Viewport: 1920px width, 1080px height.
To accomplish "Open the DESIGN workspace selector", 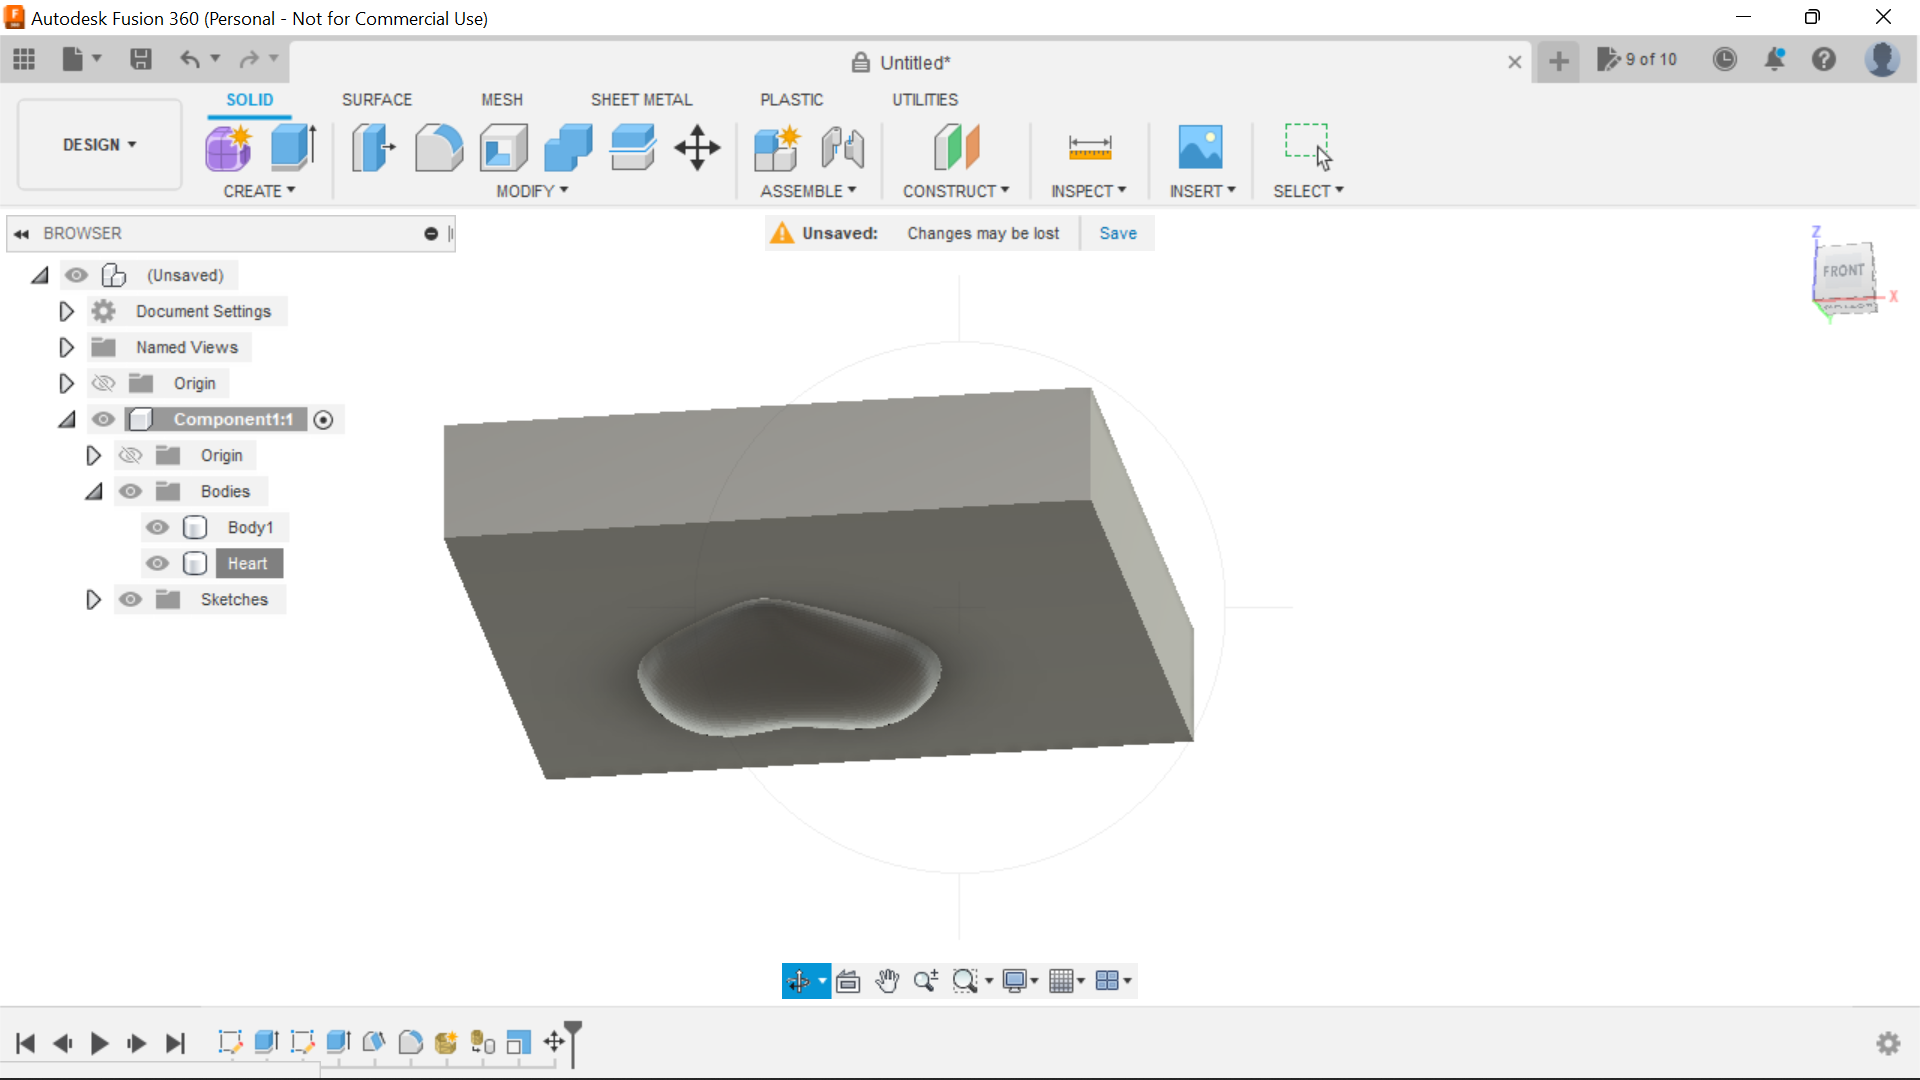I will 97,144.
